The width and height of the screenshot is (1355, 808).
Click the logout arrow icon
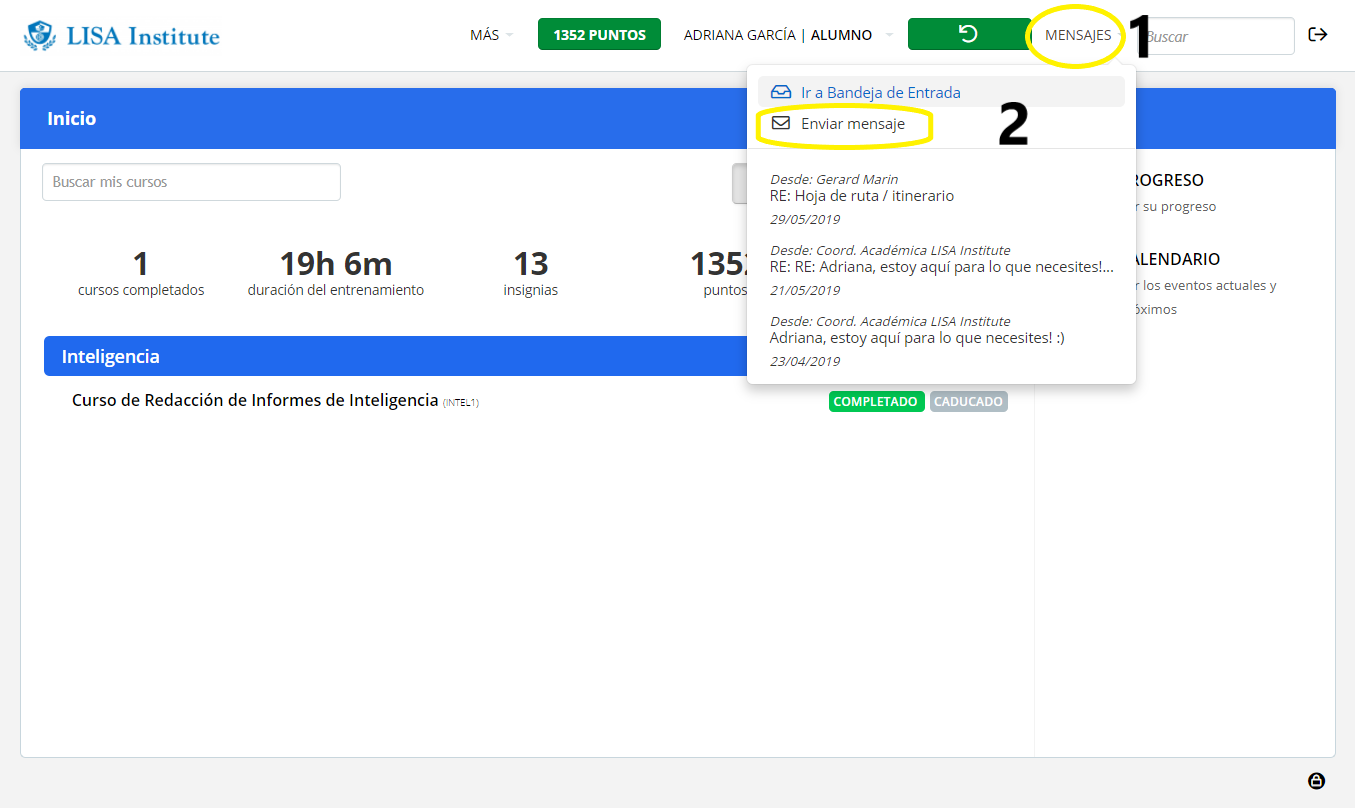click(x=1318, y=35)
